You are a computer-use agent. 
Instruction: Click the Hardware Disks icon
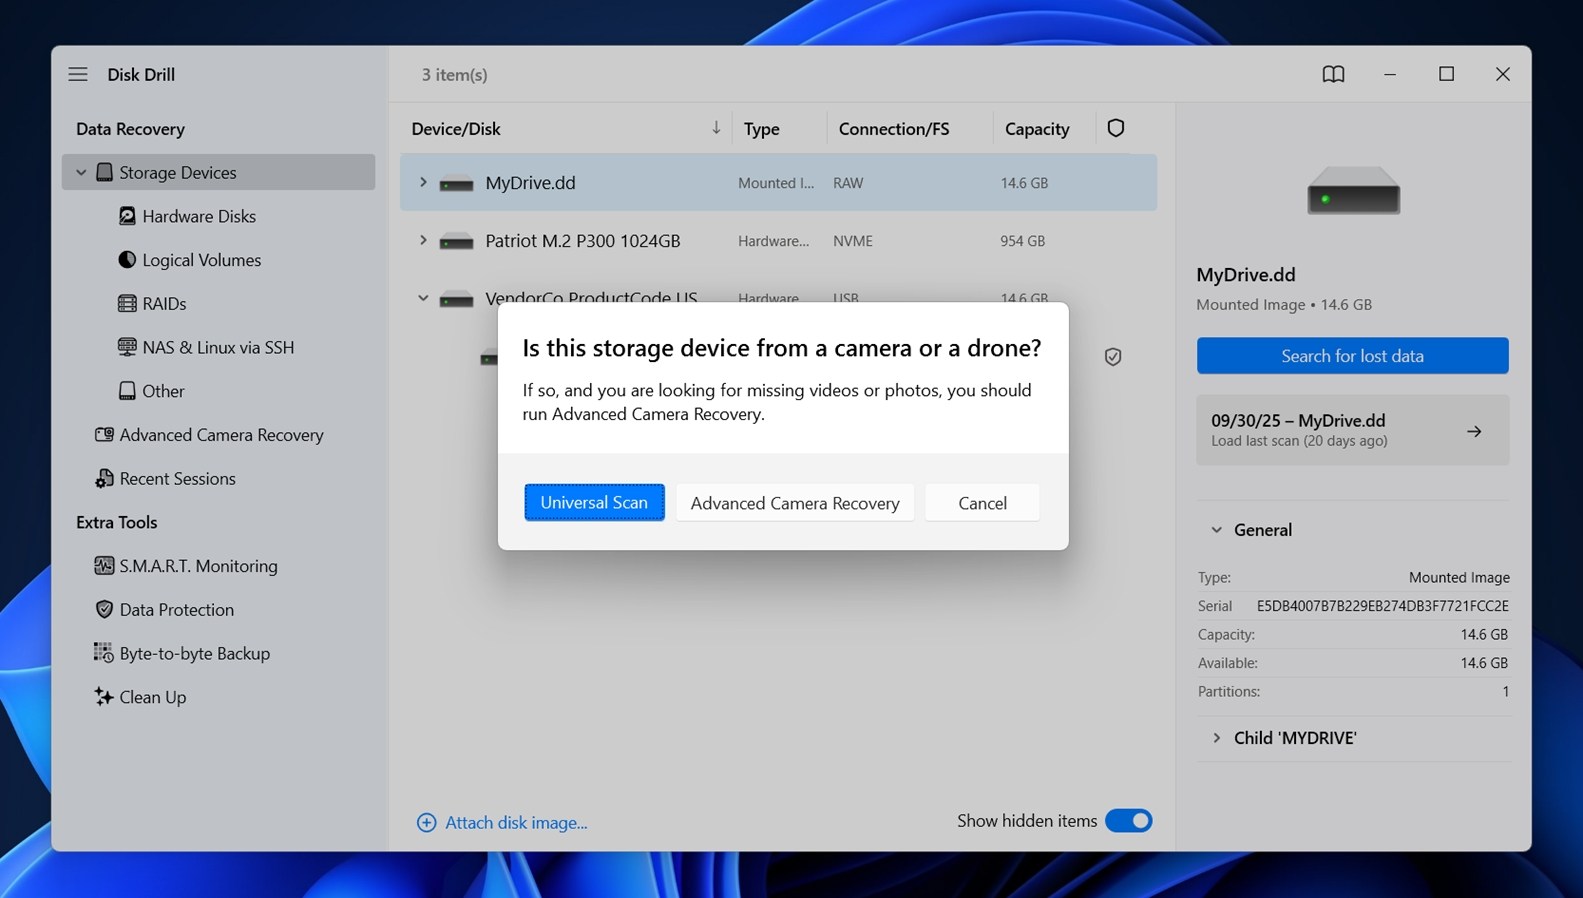[127, 216]
